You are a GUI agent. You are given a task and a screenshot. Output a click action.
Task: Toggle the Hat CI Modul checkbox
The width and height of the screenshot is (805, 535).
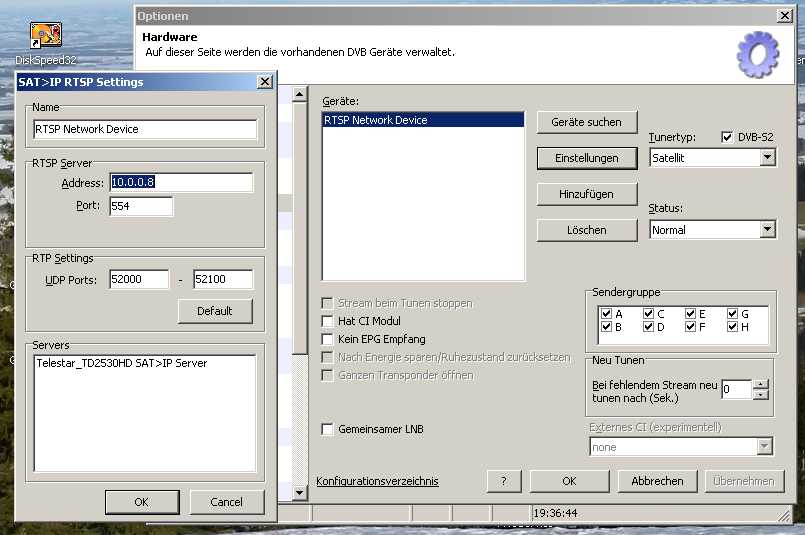click(327, 321)
